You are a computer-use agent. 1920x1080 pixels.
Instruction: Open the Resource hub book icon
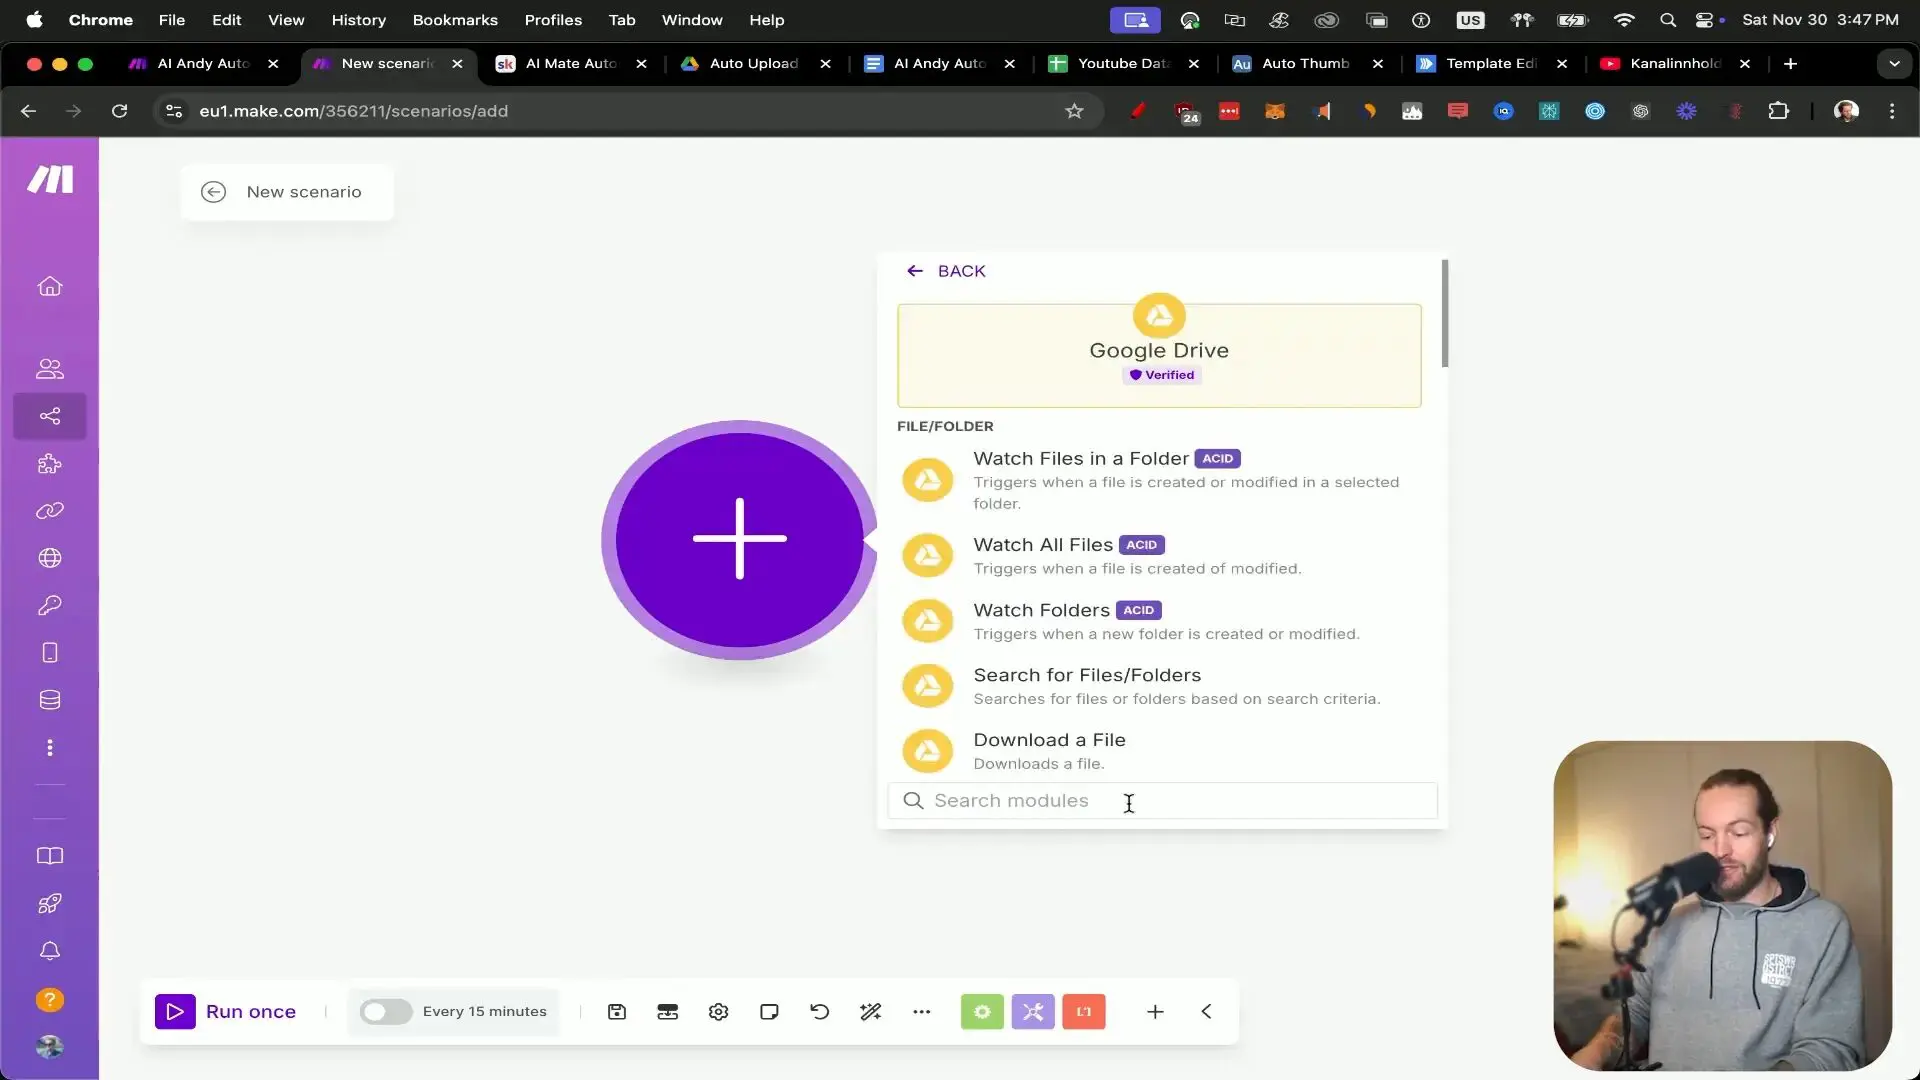tap(50, 856)
